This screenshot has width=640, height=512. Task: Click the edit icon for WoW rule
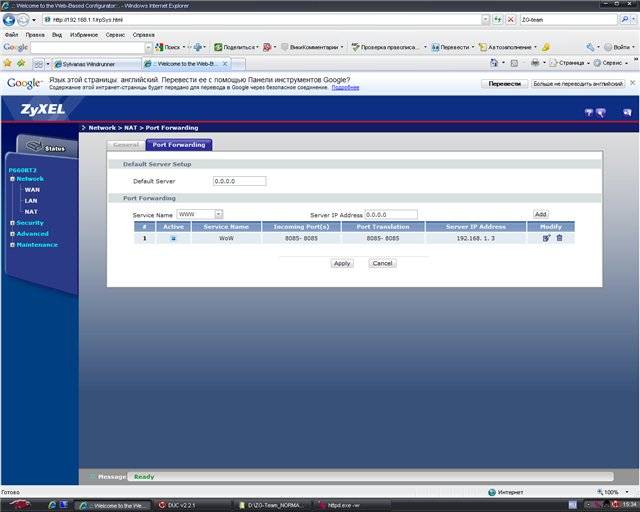click(546, 238)
